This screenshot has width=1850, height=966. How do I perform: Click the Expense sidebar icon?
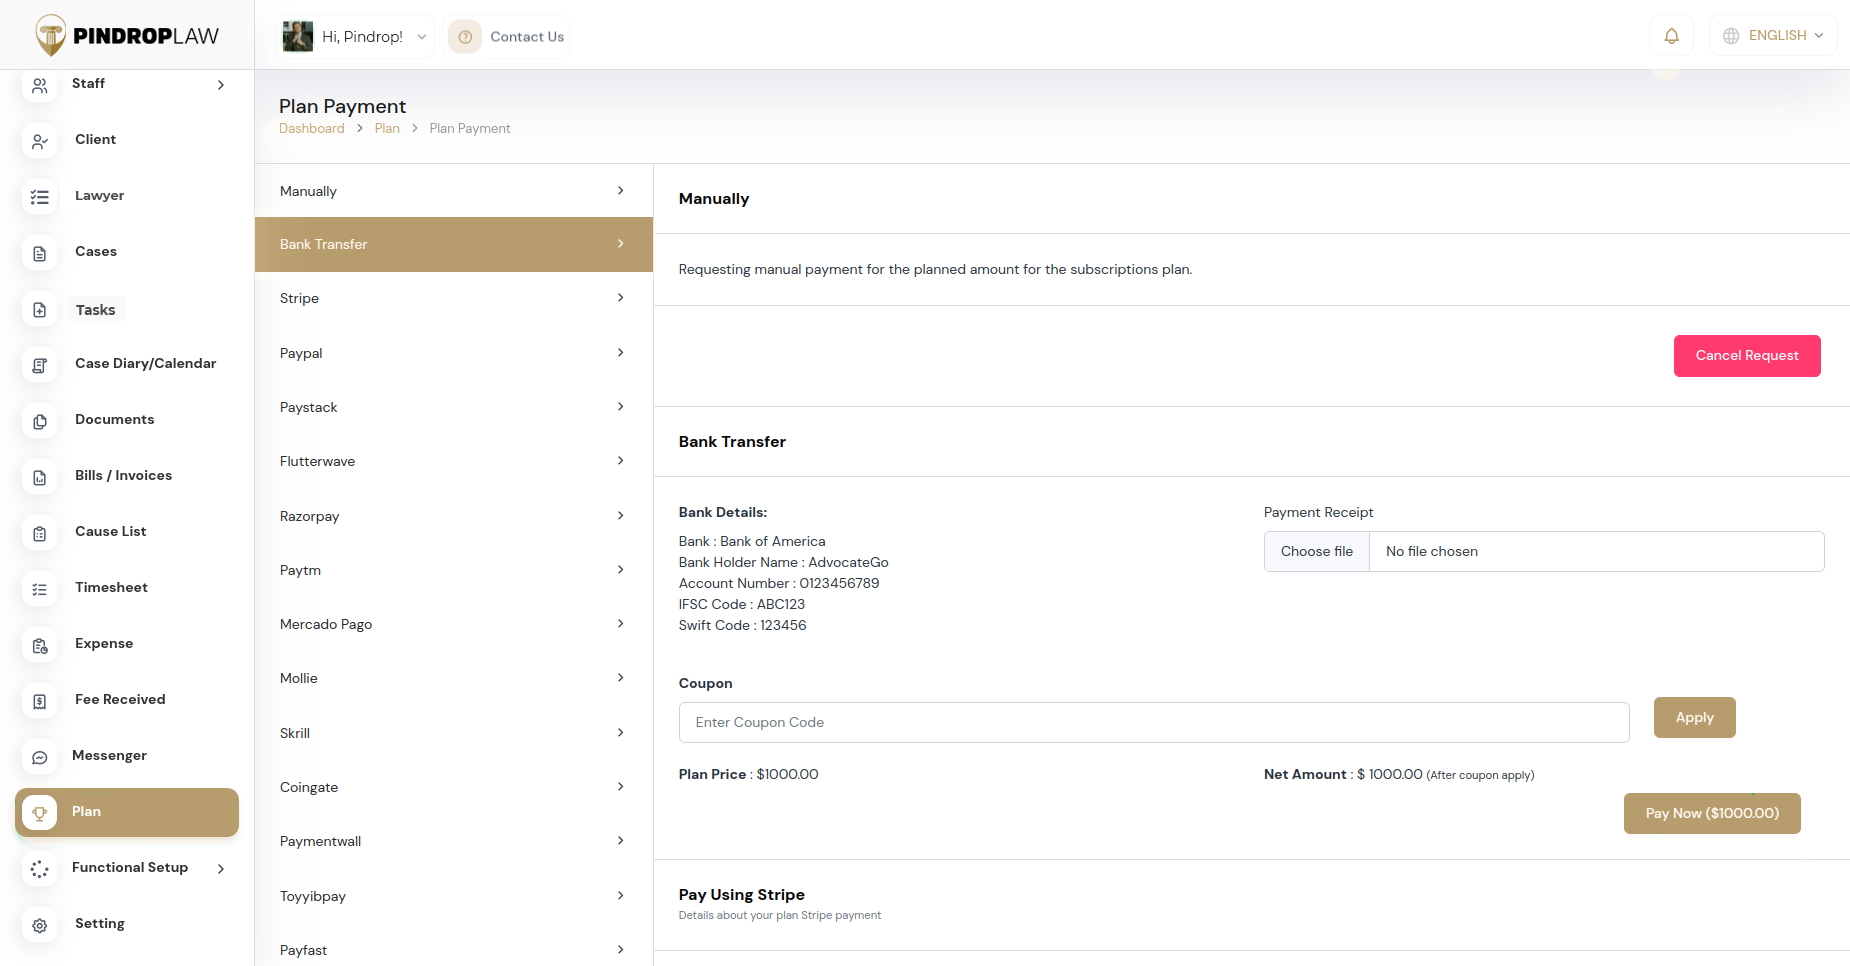pyautogui.click(x=39, y=646)
